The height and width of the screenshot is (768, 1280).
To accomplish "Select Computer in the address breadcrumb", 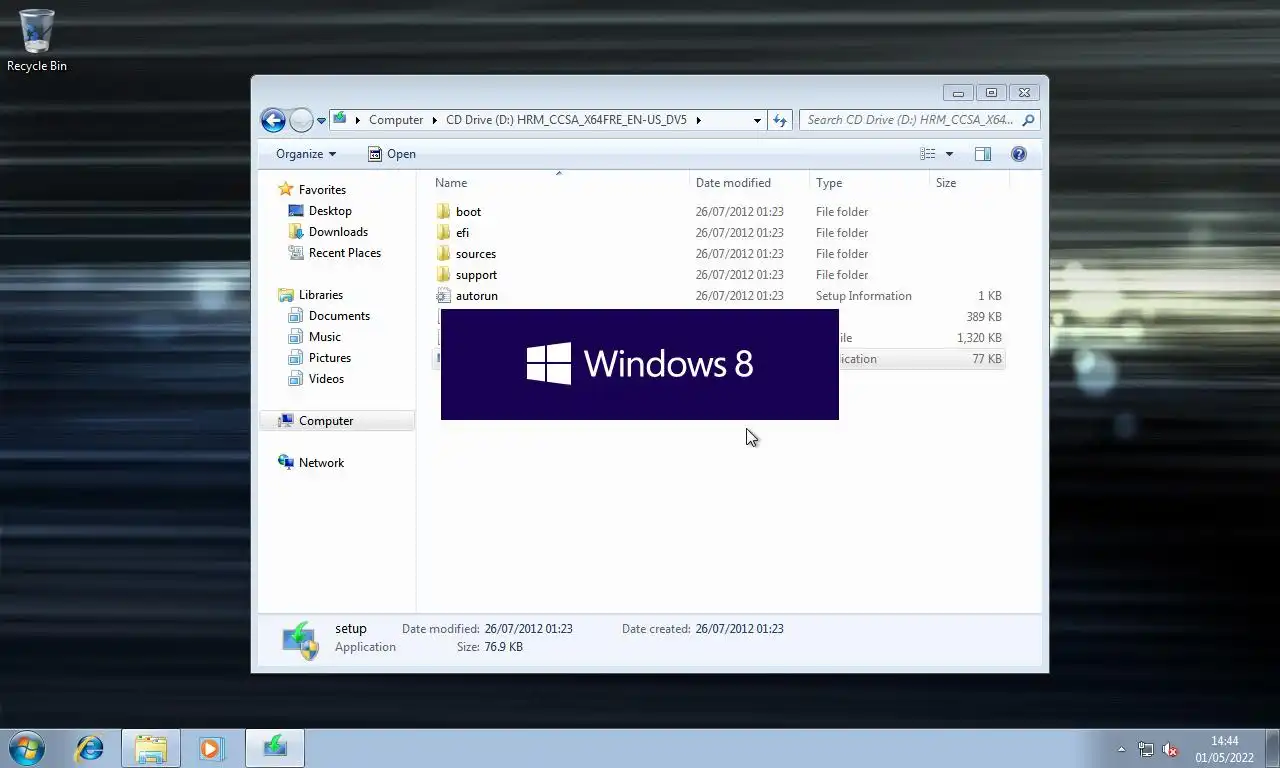I will [x=396, y=120].
